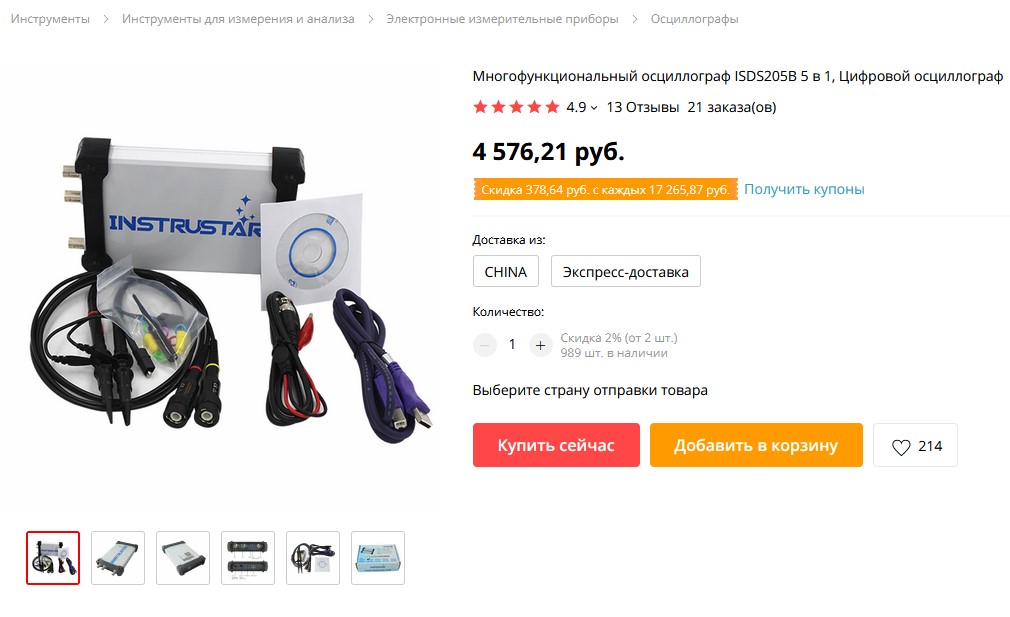The height and width of the screenshot is (617, 1010).
Task: Select the fourth thumbnail showing front and rear panels
Action: tap(248, 558)
